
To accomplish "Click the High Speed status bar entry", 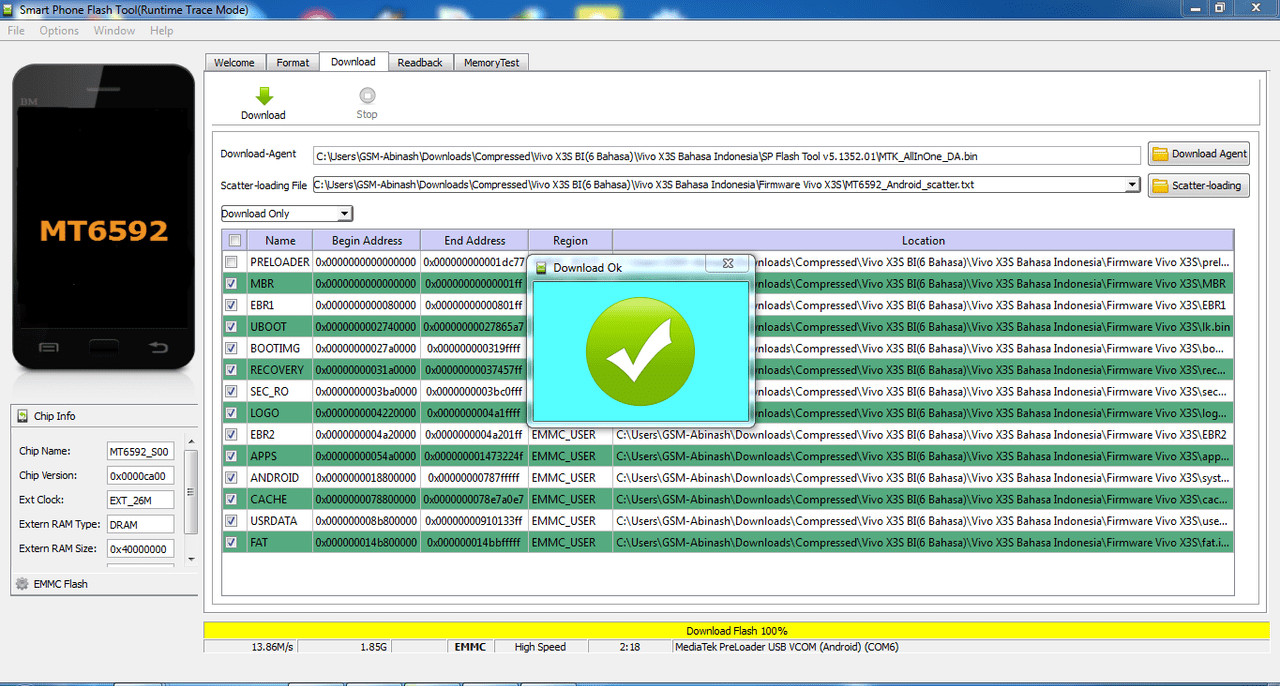I will (x=540, y=647).
